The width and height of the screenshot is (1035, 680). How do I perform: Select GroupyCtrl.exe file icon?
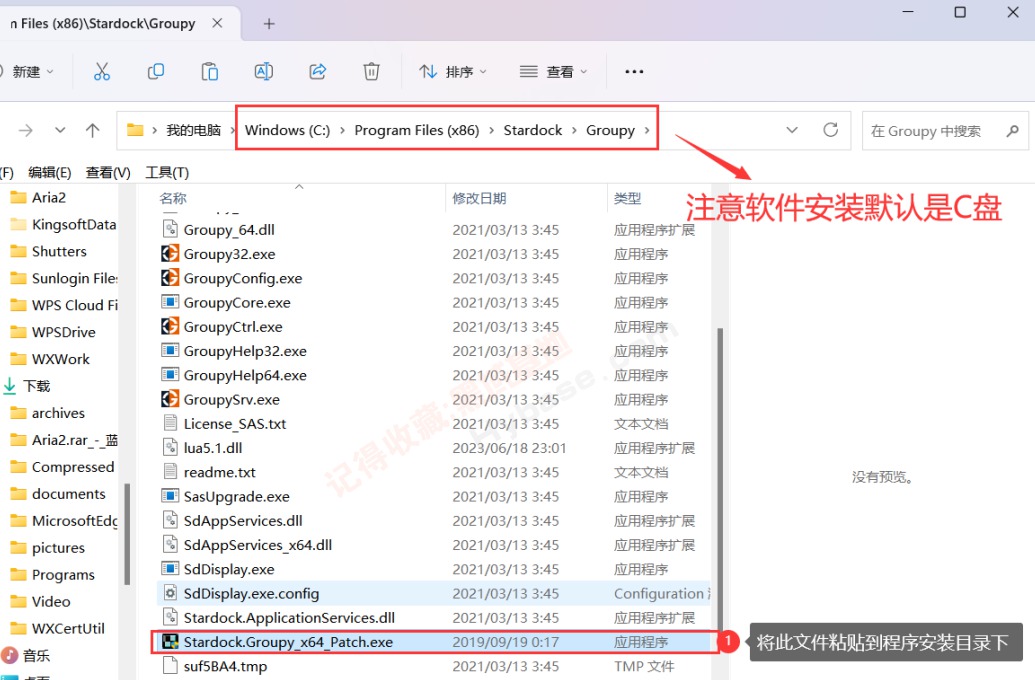pos(170,326)
